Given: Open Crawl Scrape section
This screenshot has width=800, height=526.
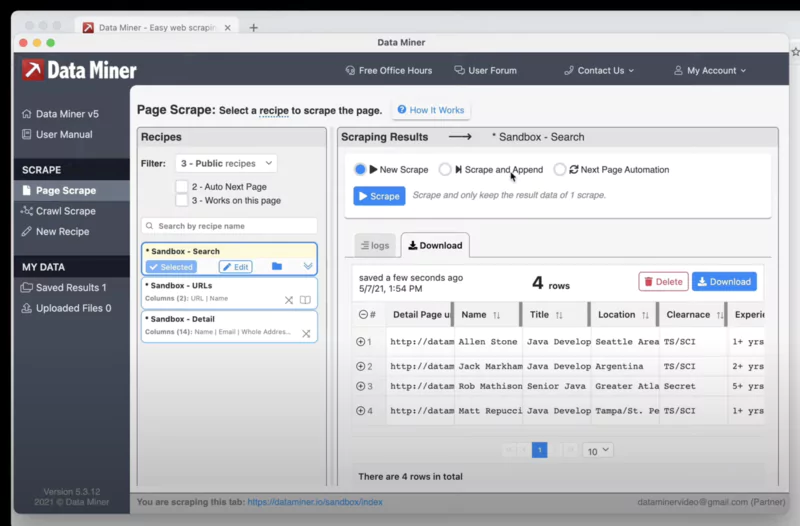Looking at the screenshot, I should tap(58, 211).
